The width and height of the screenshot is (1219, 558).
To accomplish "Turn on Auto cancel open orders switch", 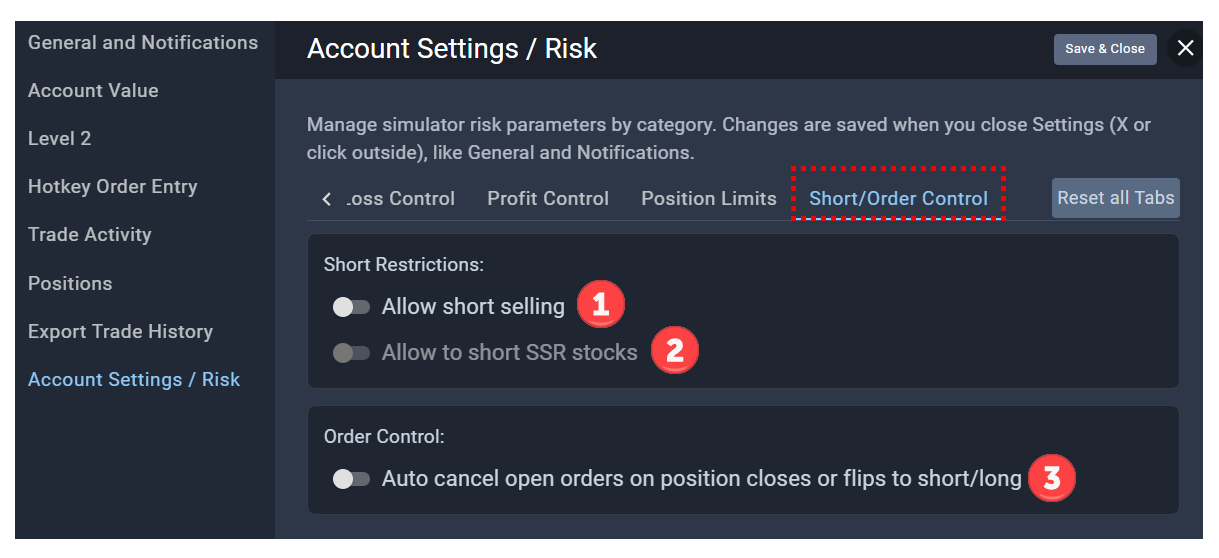I will [x=351, y=479].
